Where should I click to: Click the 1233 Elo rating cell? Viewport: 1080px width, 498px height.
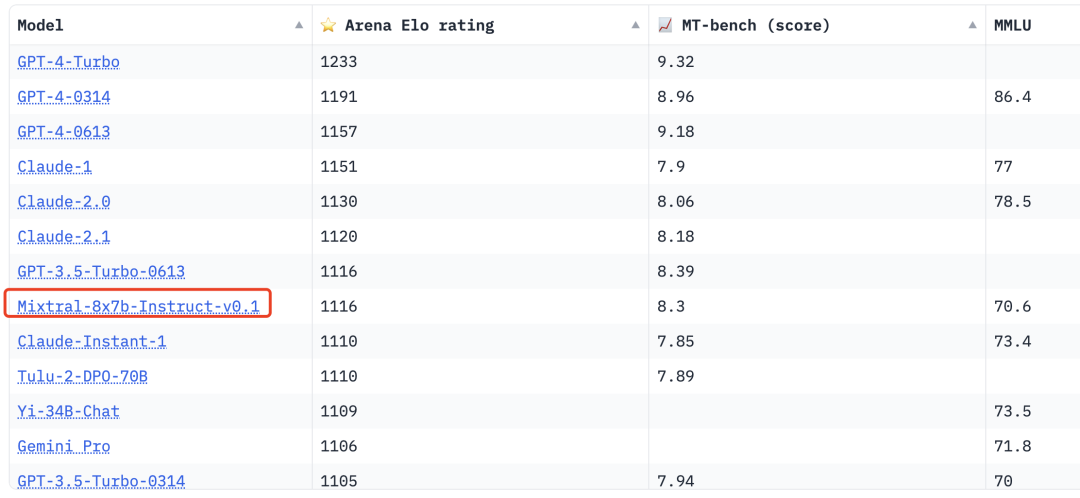[x=339, y=62]
